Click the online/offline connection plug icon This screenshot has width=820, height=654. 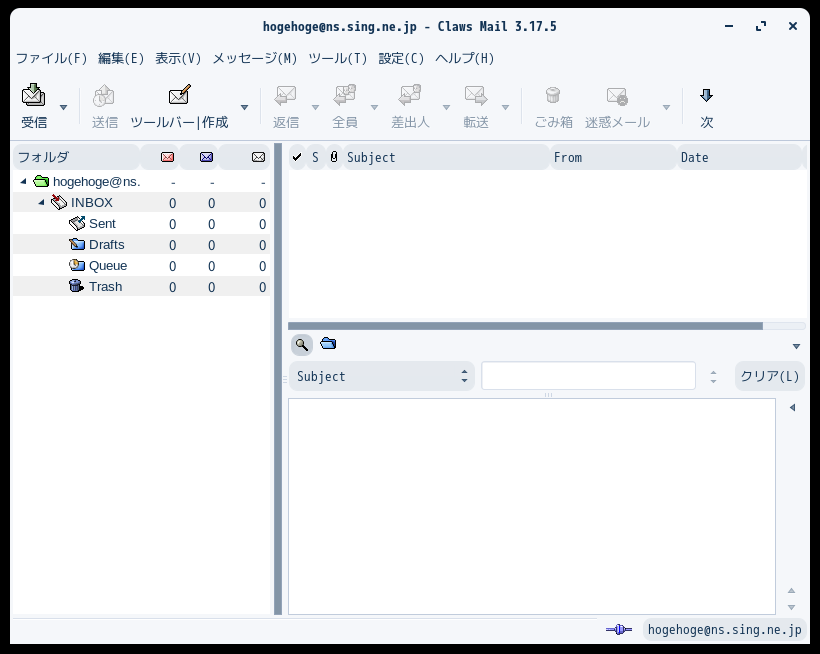[619, 629]
